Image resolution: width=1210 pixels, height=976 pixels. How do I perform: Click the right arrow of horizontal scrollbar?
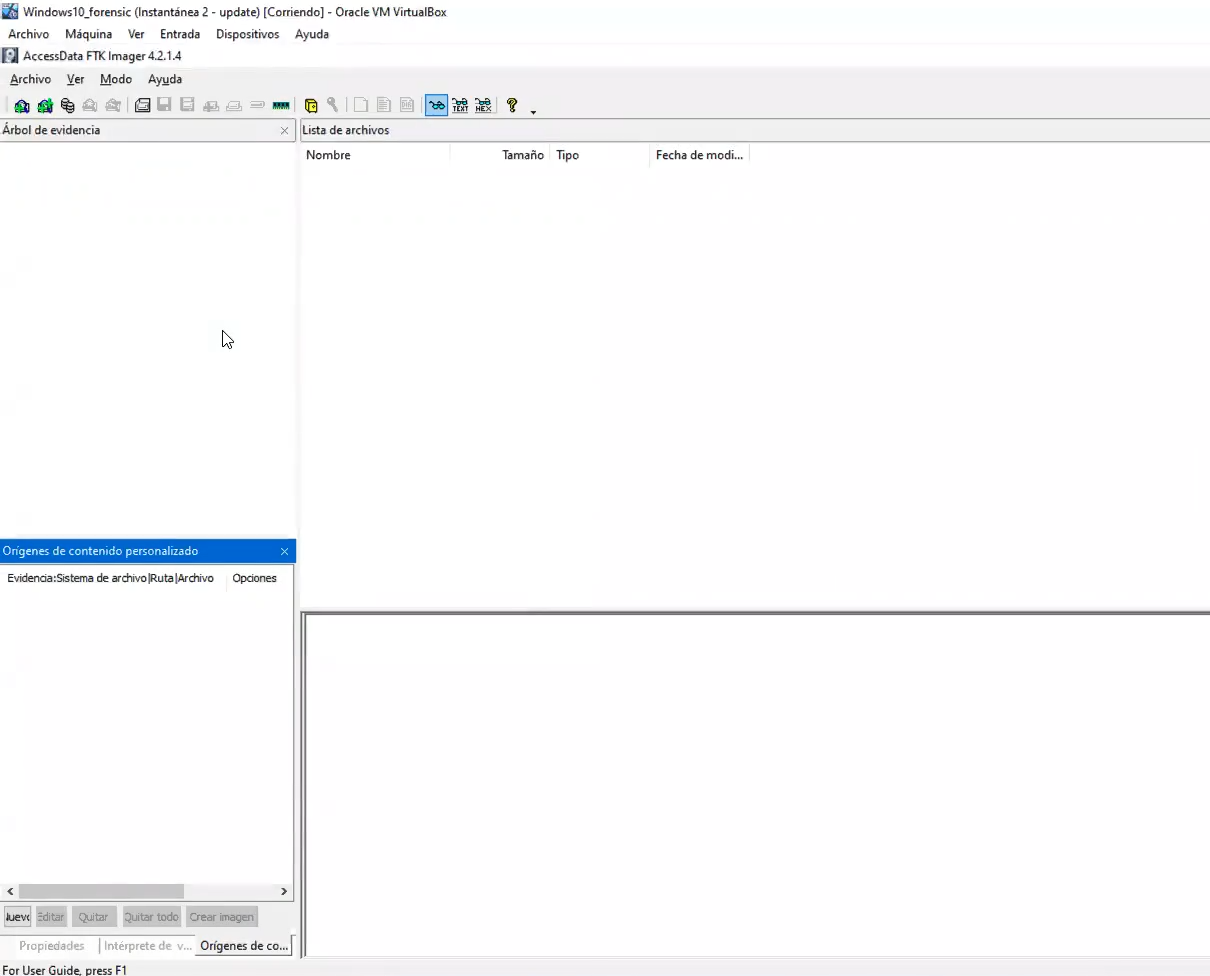coord(284,891)
